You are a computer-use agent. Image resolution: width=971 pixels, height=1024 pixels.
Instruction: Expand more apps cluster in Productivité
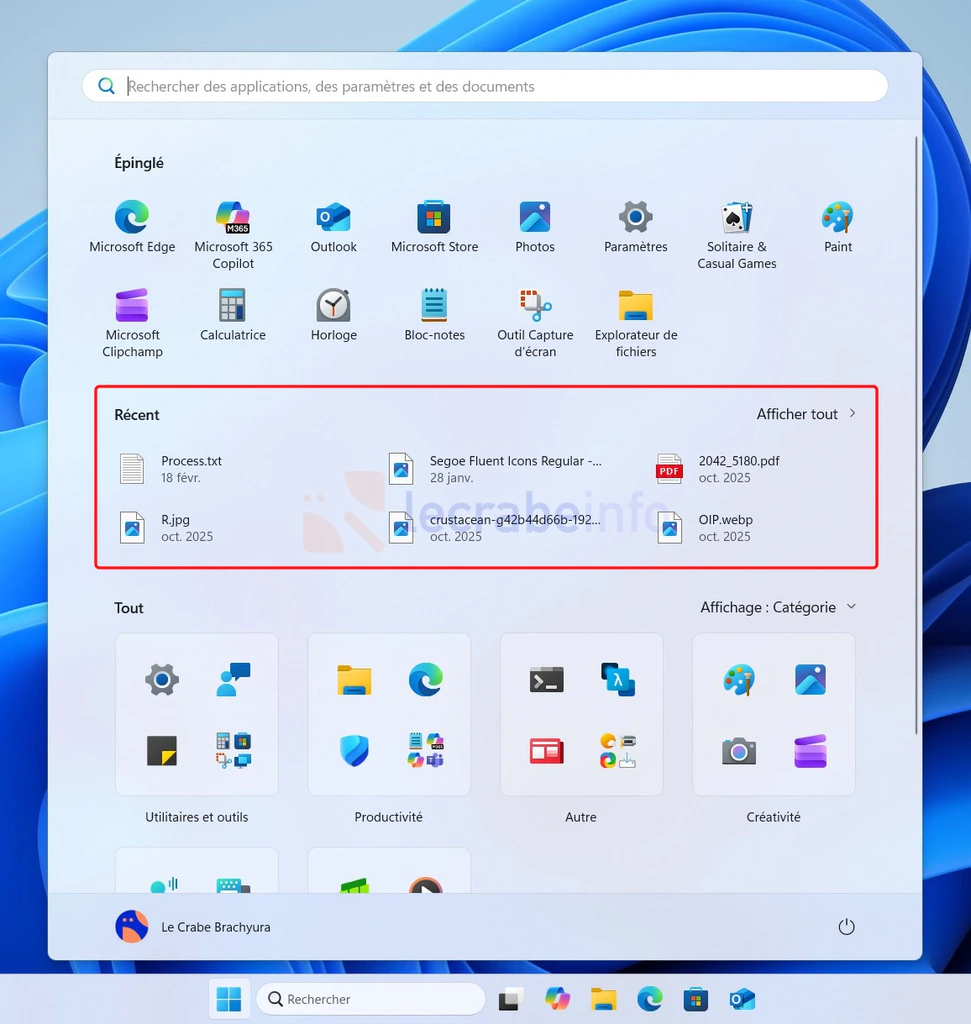tap(426, 750)
